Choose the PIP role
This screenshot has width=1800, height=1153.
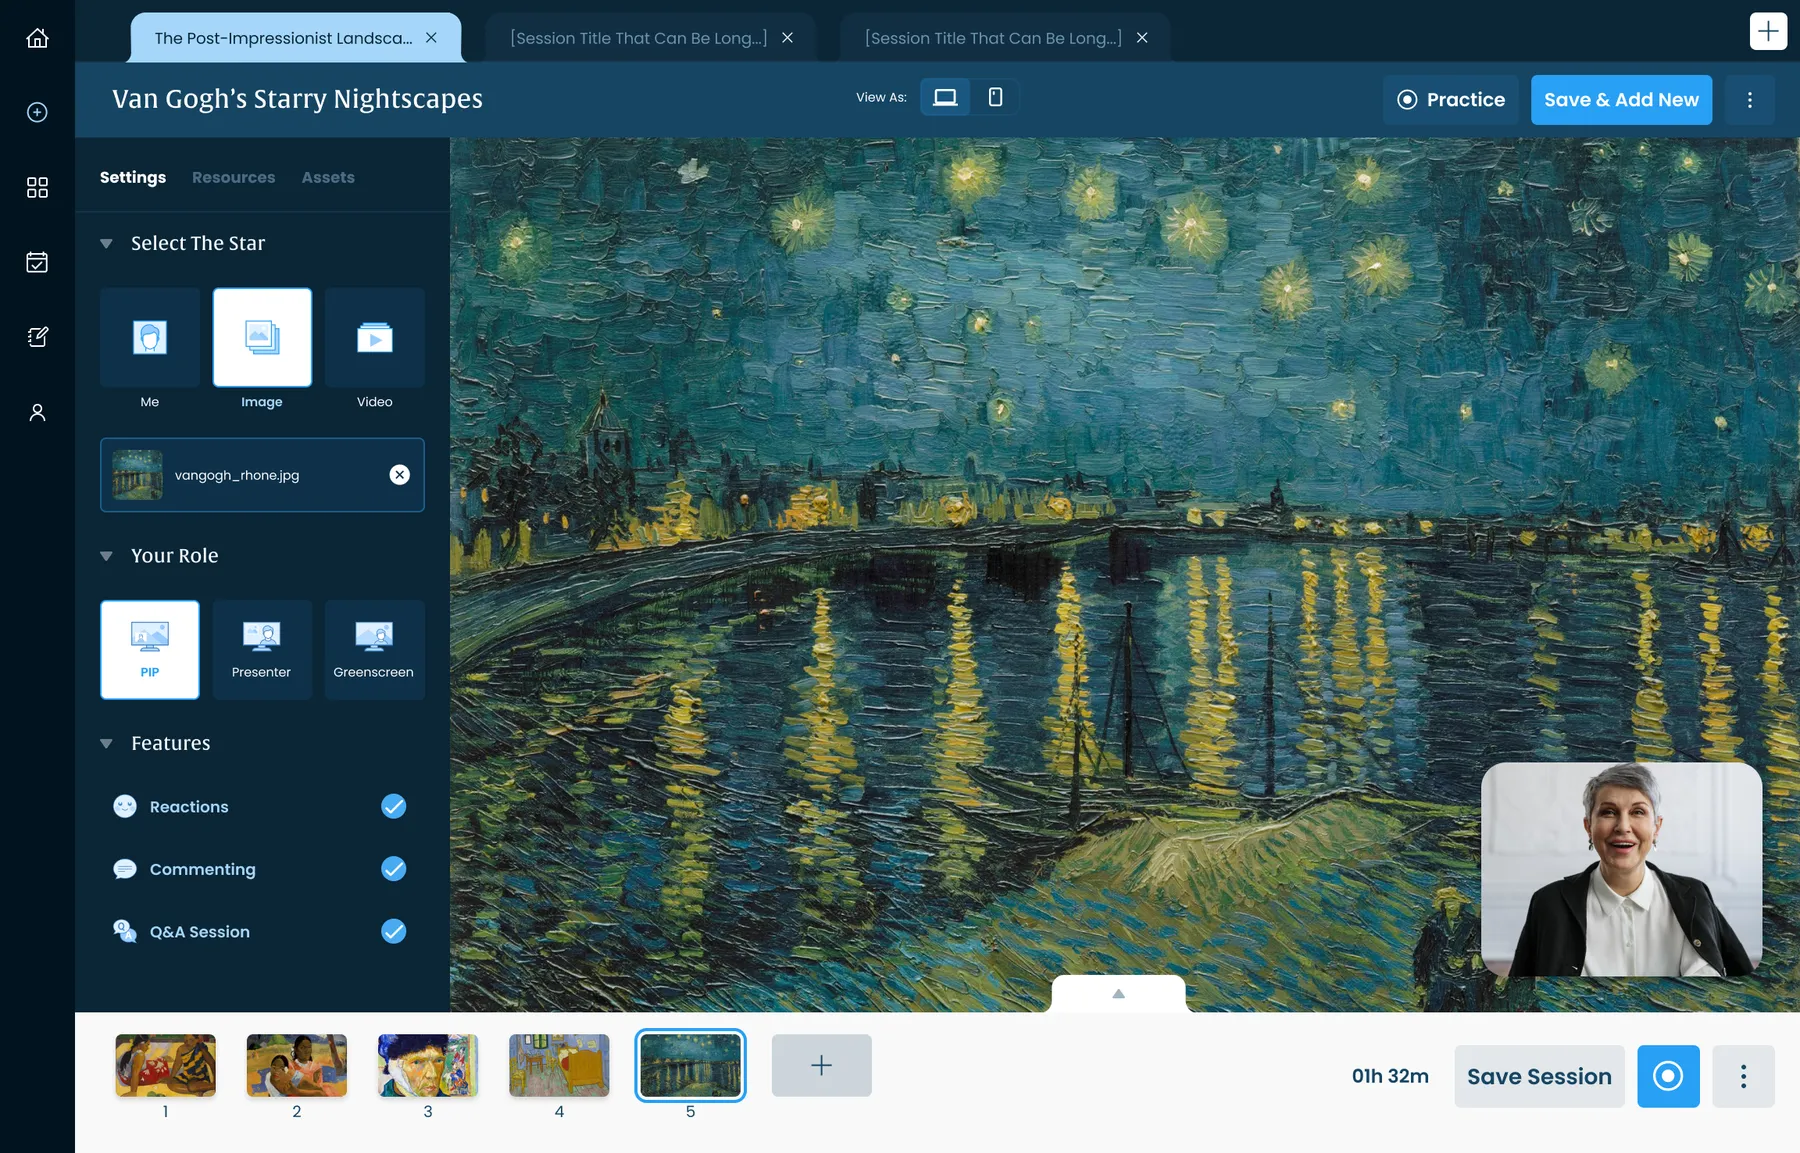(x=150, y=649)
